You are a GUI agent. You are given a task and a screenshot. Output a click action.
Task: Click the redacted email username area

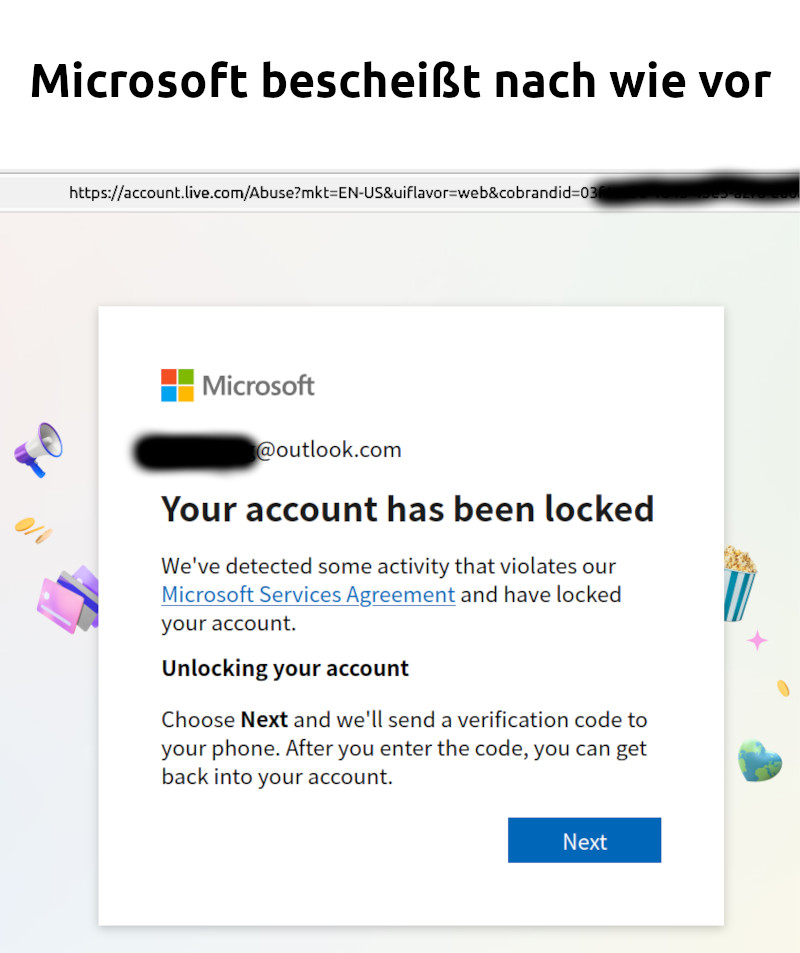[195, 452]
